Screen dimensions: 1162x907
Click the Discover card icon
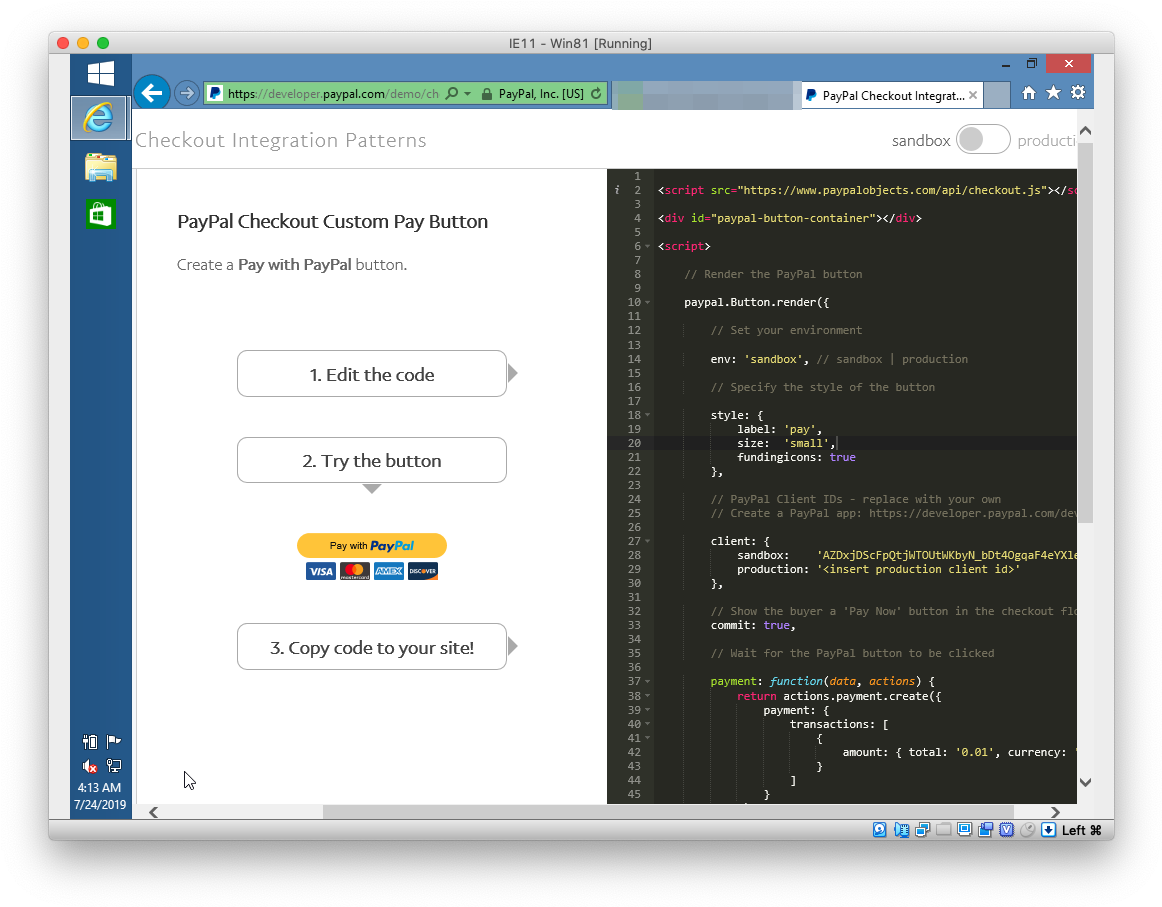tap(423, 571)
